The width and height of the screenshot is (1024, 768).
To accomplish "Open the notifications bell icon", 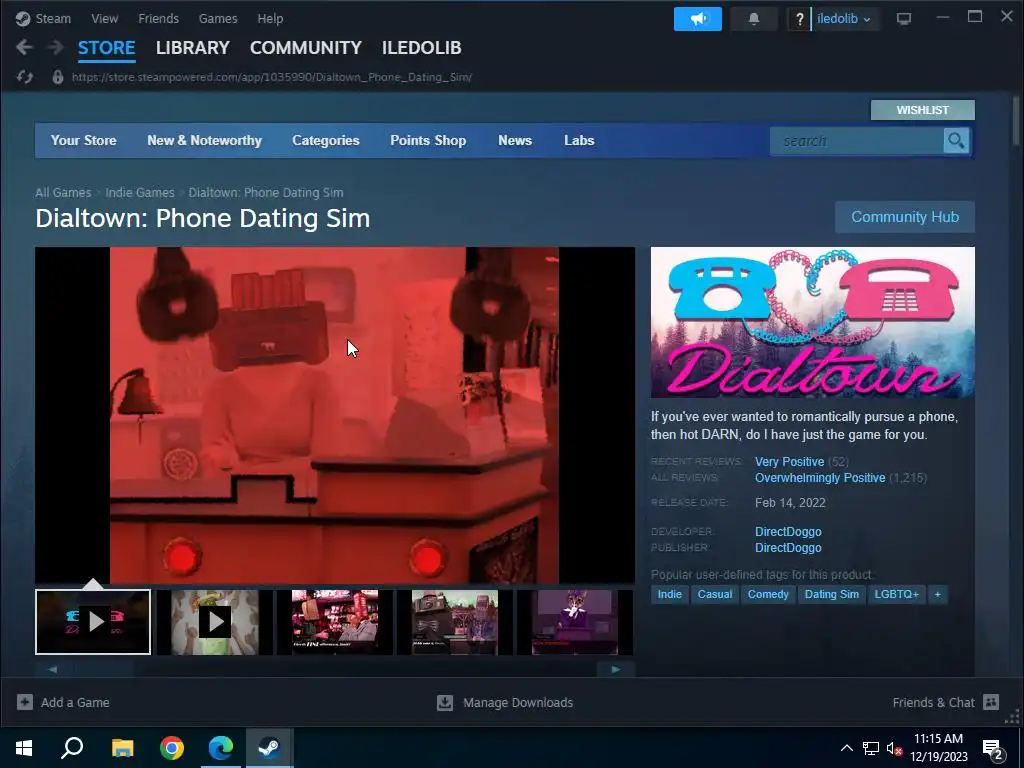I will pyautogui.click(x=754, y=19).
